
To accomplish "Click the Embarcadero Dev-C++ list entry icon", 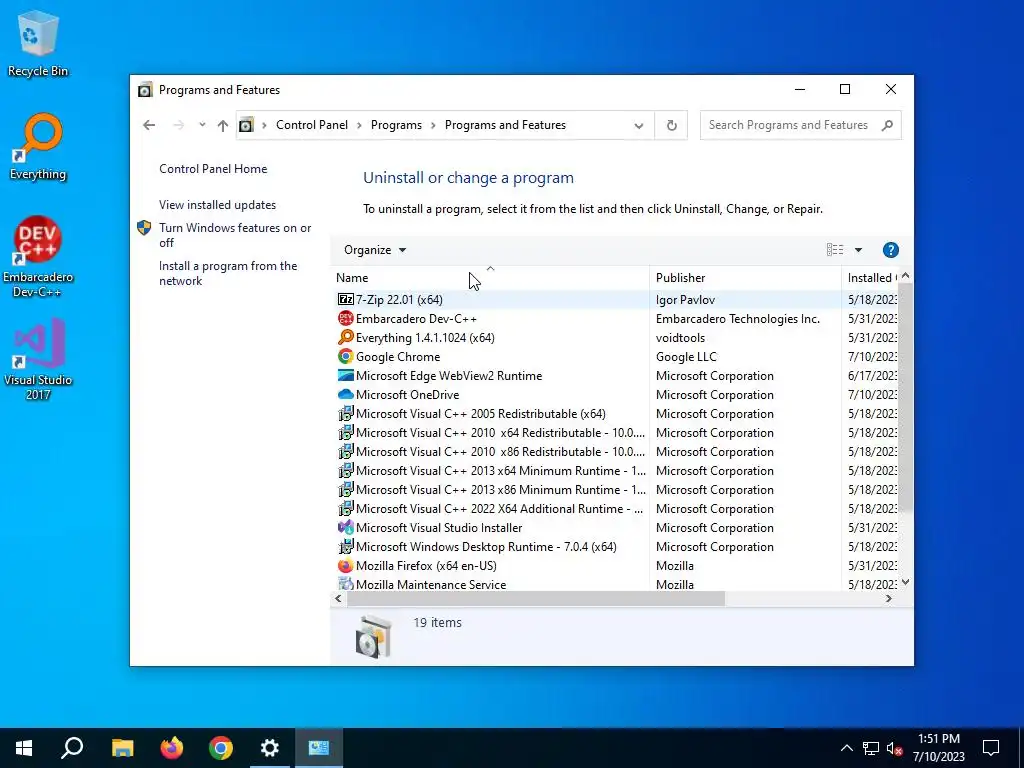I will (345, 319).
